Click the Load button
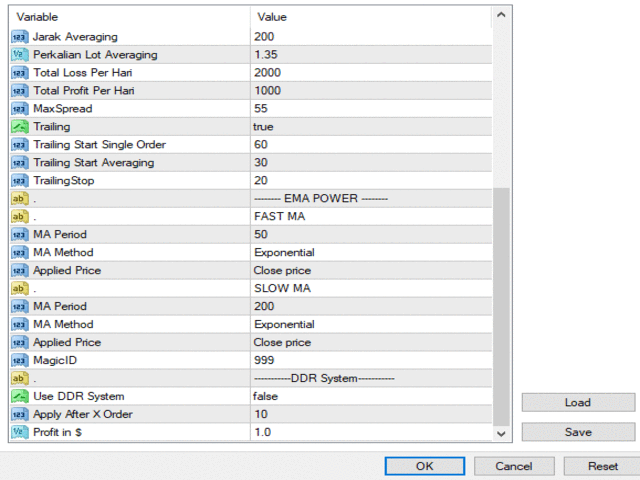640x480 pixels. click(x=578, y=402)
